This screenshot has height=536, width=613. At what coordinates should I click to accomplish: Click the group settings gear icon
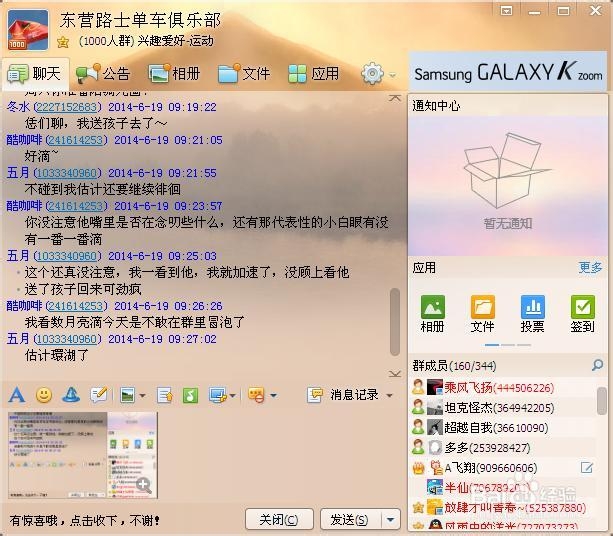pyautogui.click(x=372, y=73)
